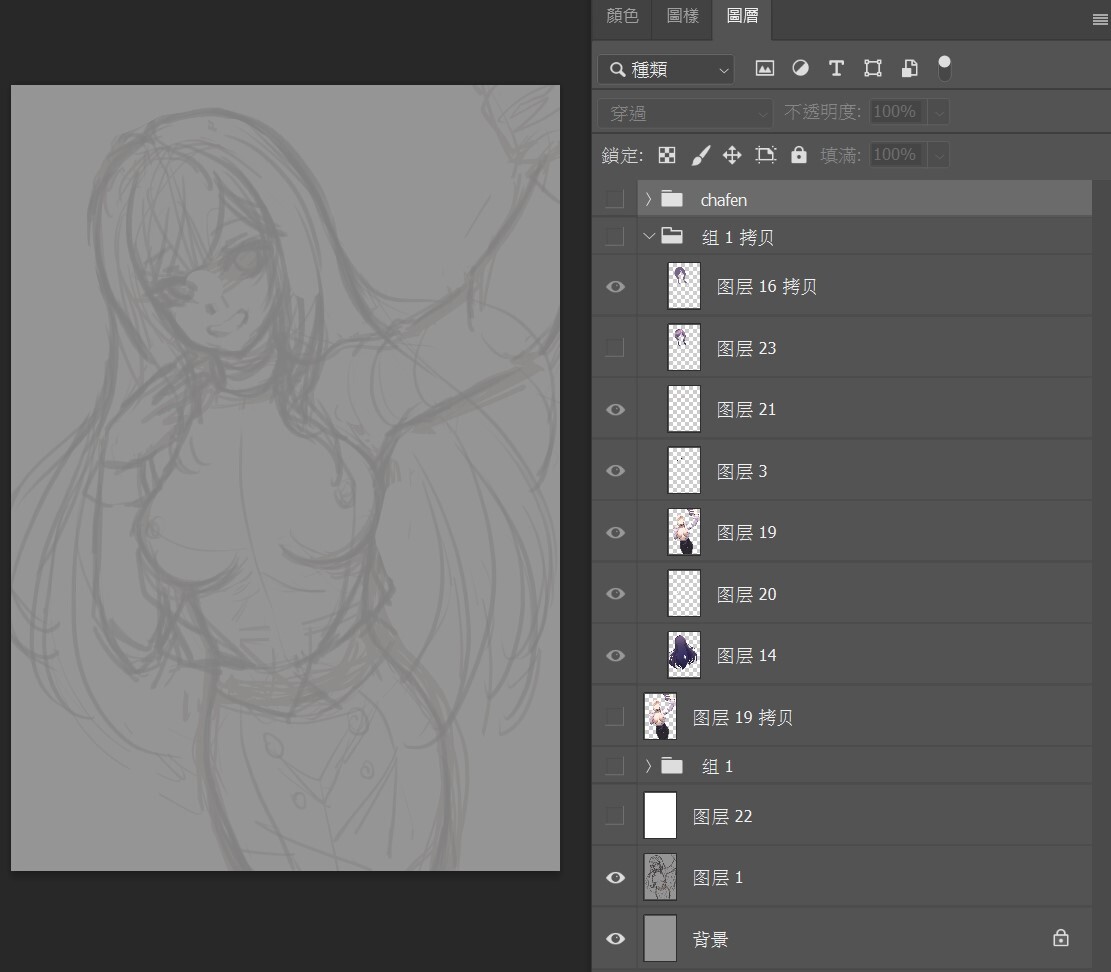Click the adjustment layer filter icon

pos(800,69)
